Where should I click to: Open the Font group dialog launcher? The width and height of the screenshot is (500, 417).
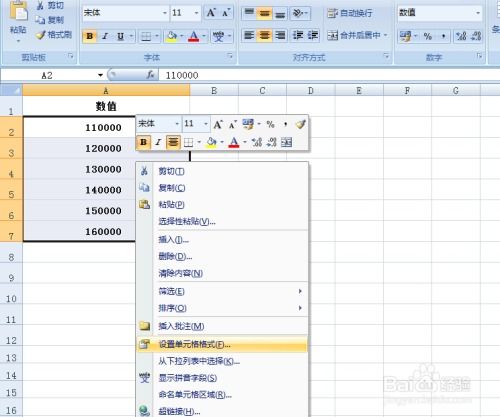point(230,56)
